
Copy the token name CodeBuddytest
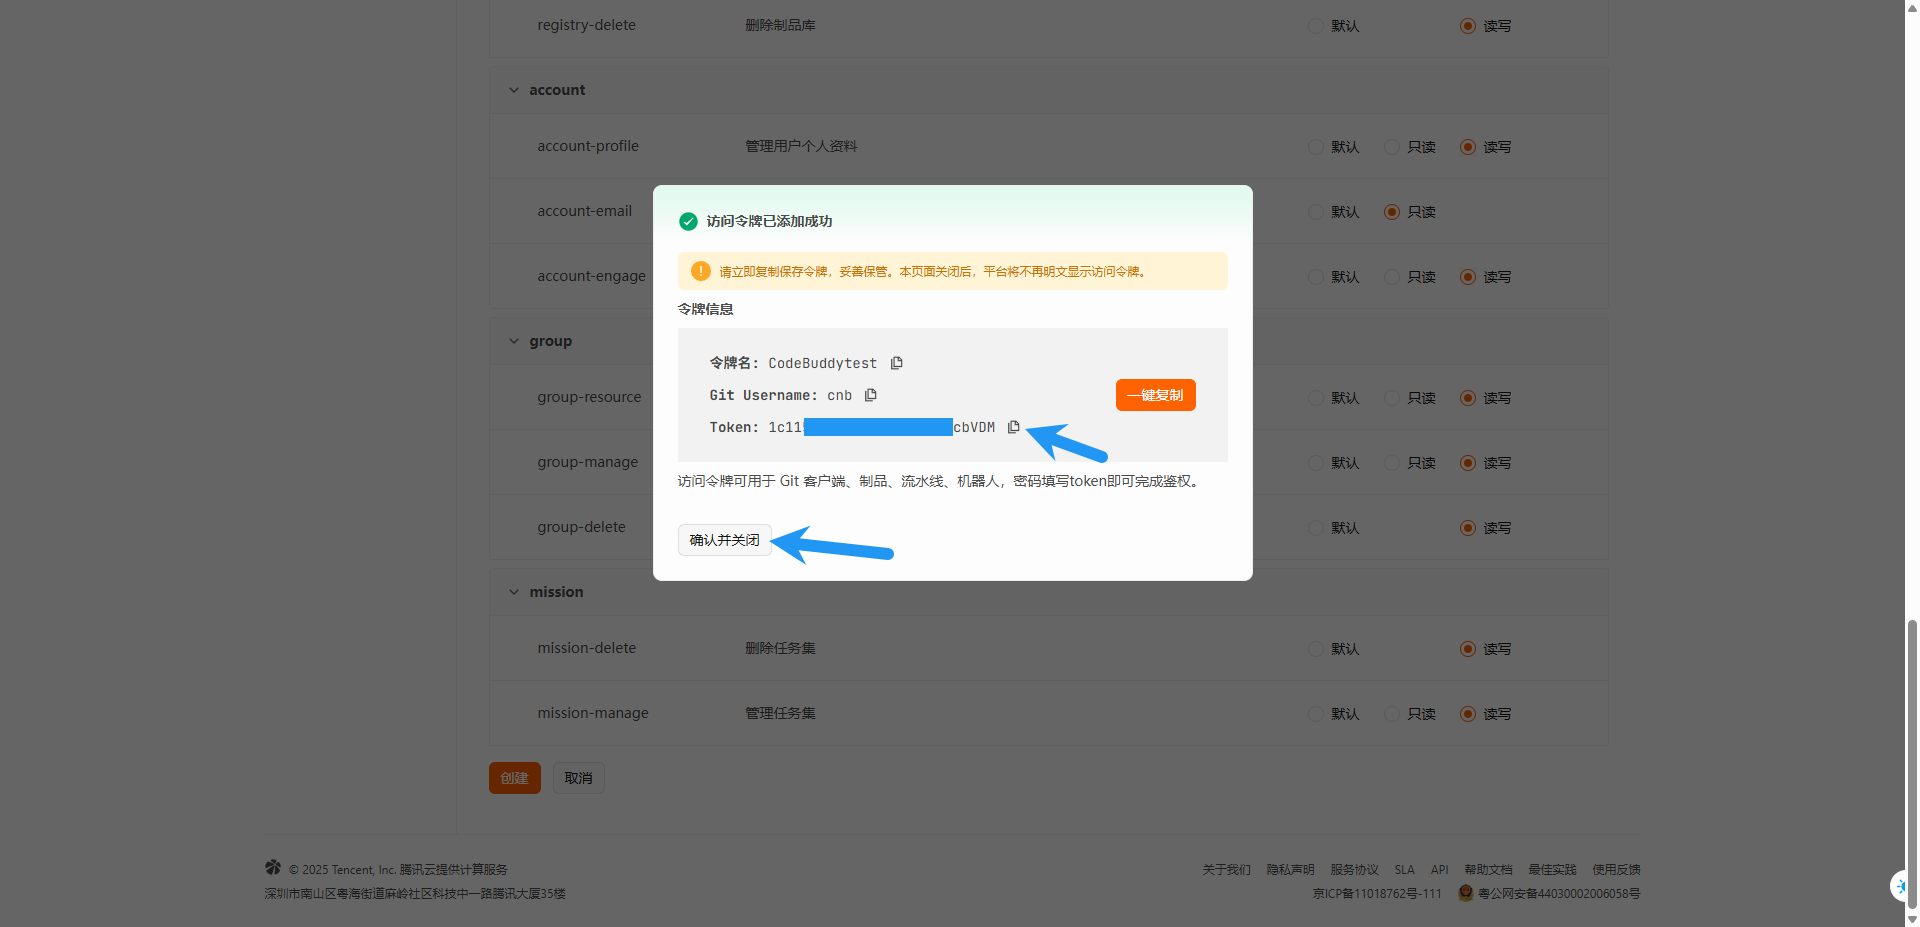(896, 363)
